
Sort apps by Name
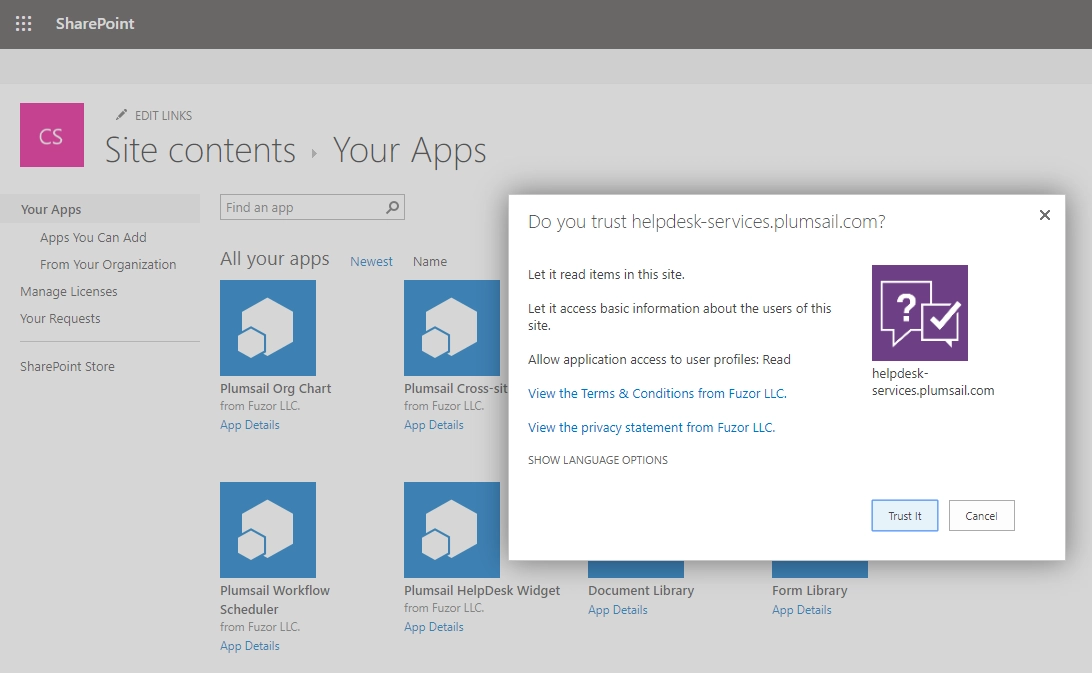pyautogui.click(x=430, y=261)
